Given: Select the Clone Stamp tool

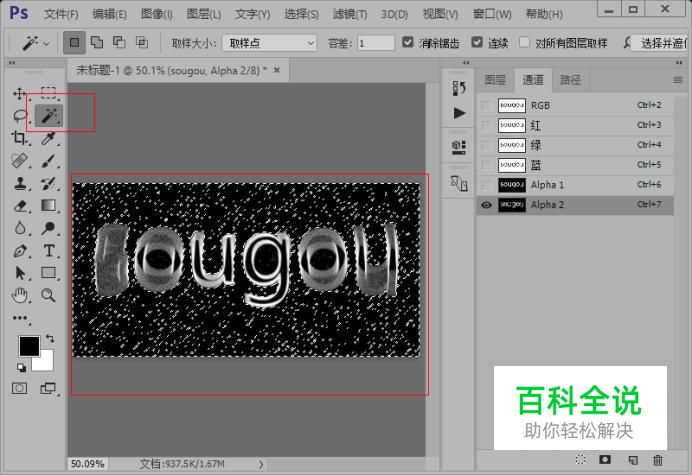Looking at the screenshot, I should [x=19, y=183].
